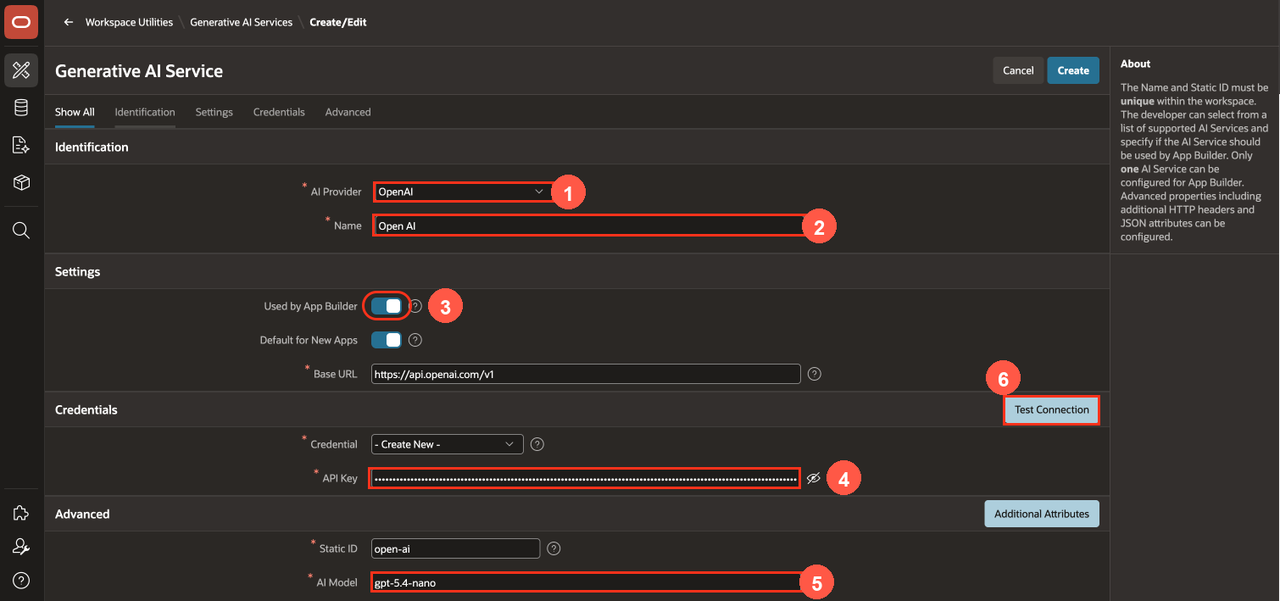Open the Help question-mark icon in the sidebar

click(x=21, y=580)
